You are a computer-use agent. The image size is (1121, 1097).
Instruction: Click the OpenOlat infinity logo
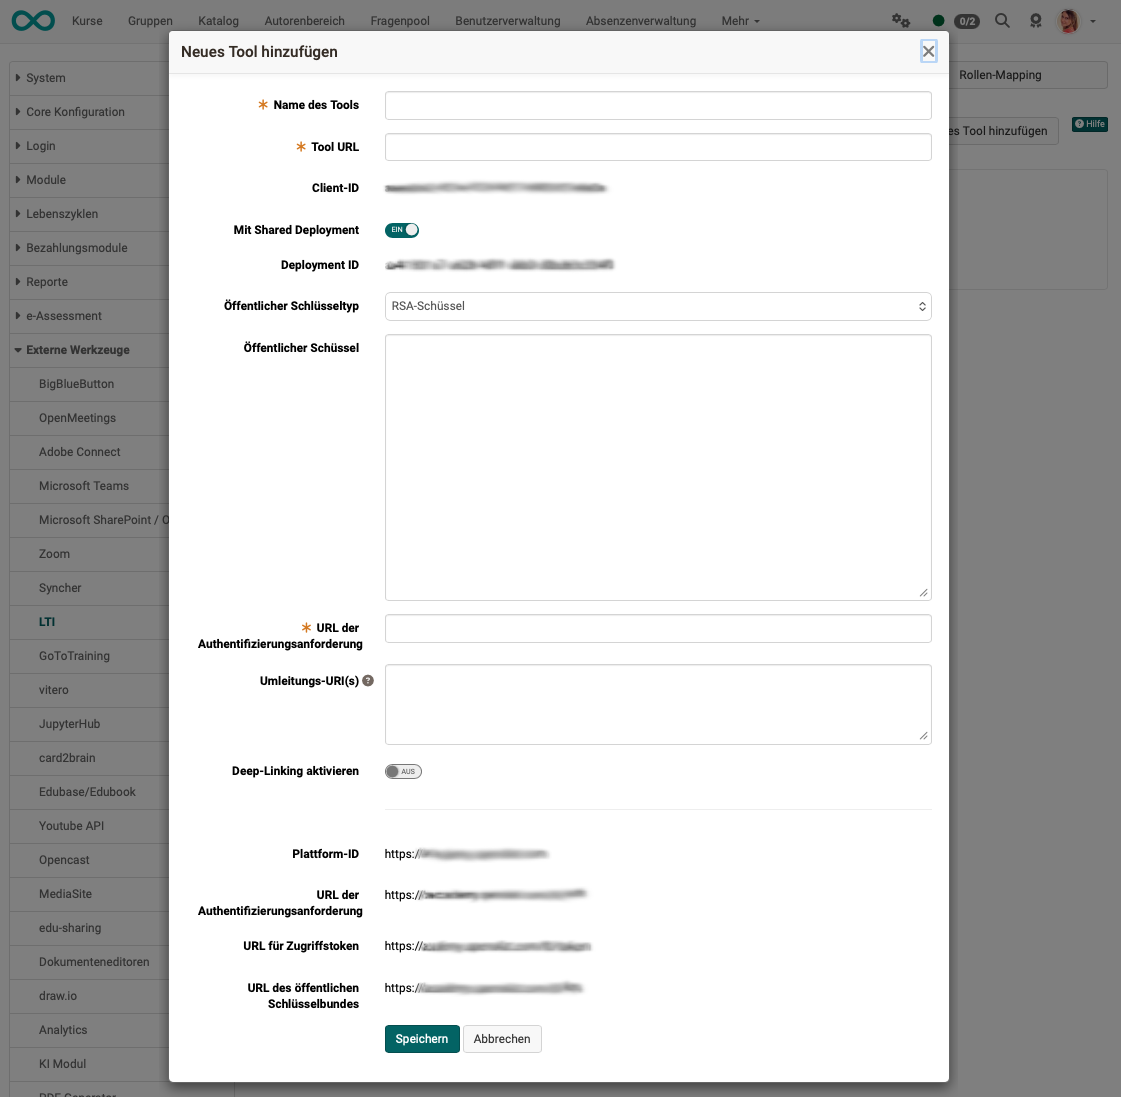pyautogui.click(x=33, y=20)
